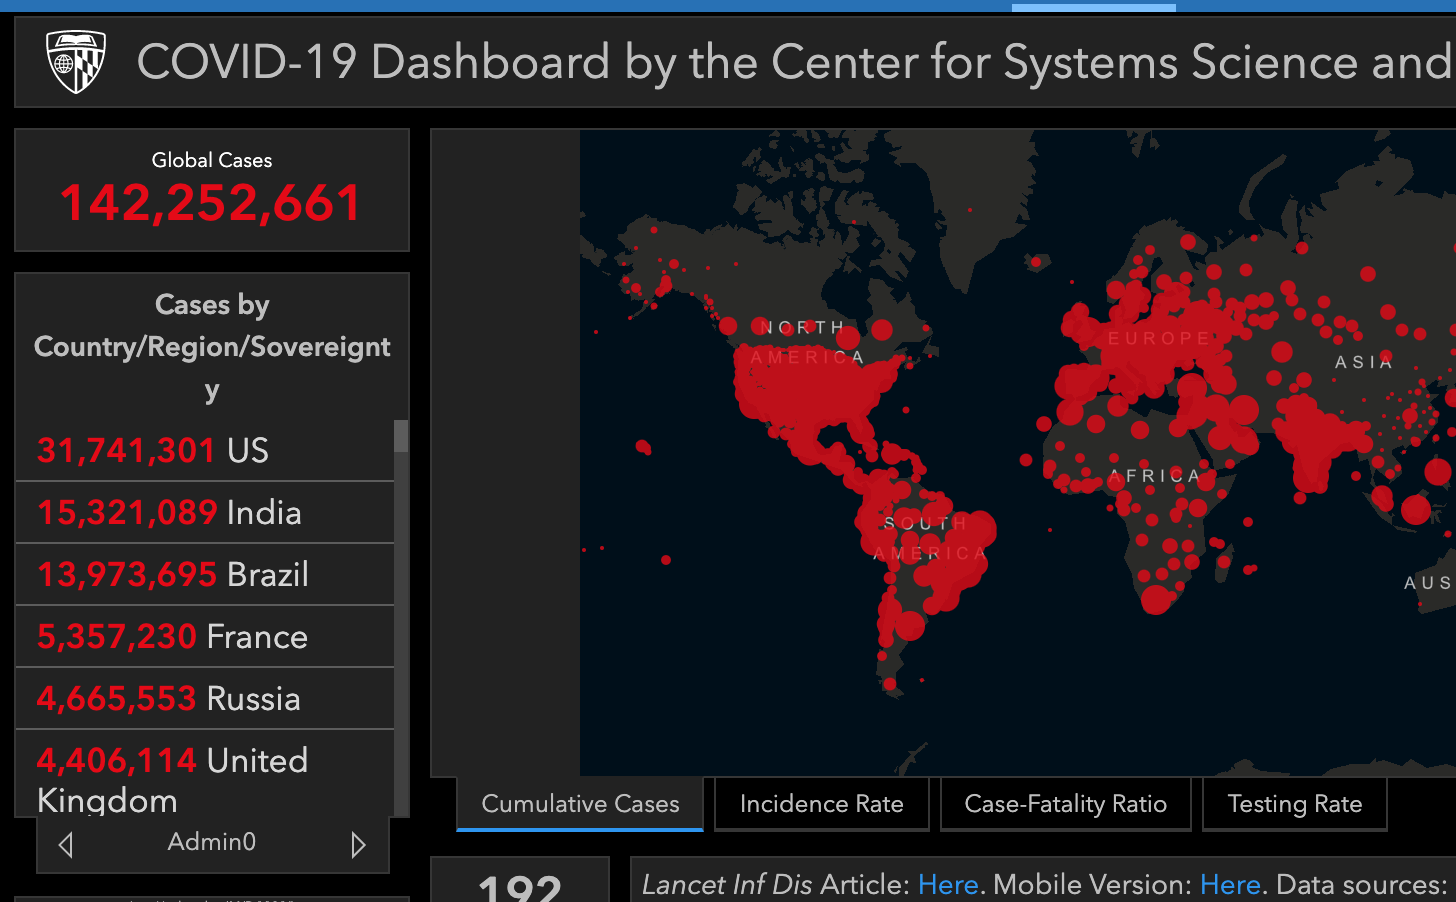The height and width of the screenshot is (902, 1456).
Task: Select India in the cases list
Action: point(205,513)
